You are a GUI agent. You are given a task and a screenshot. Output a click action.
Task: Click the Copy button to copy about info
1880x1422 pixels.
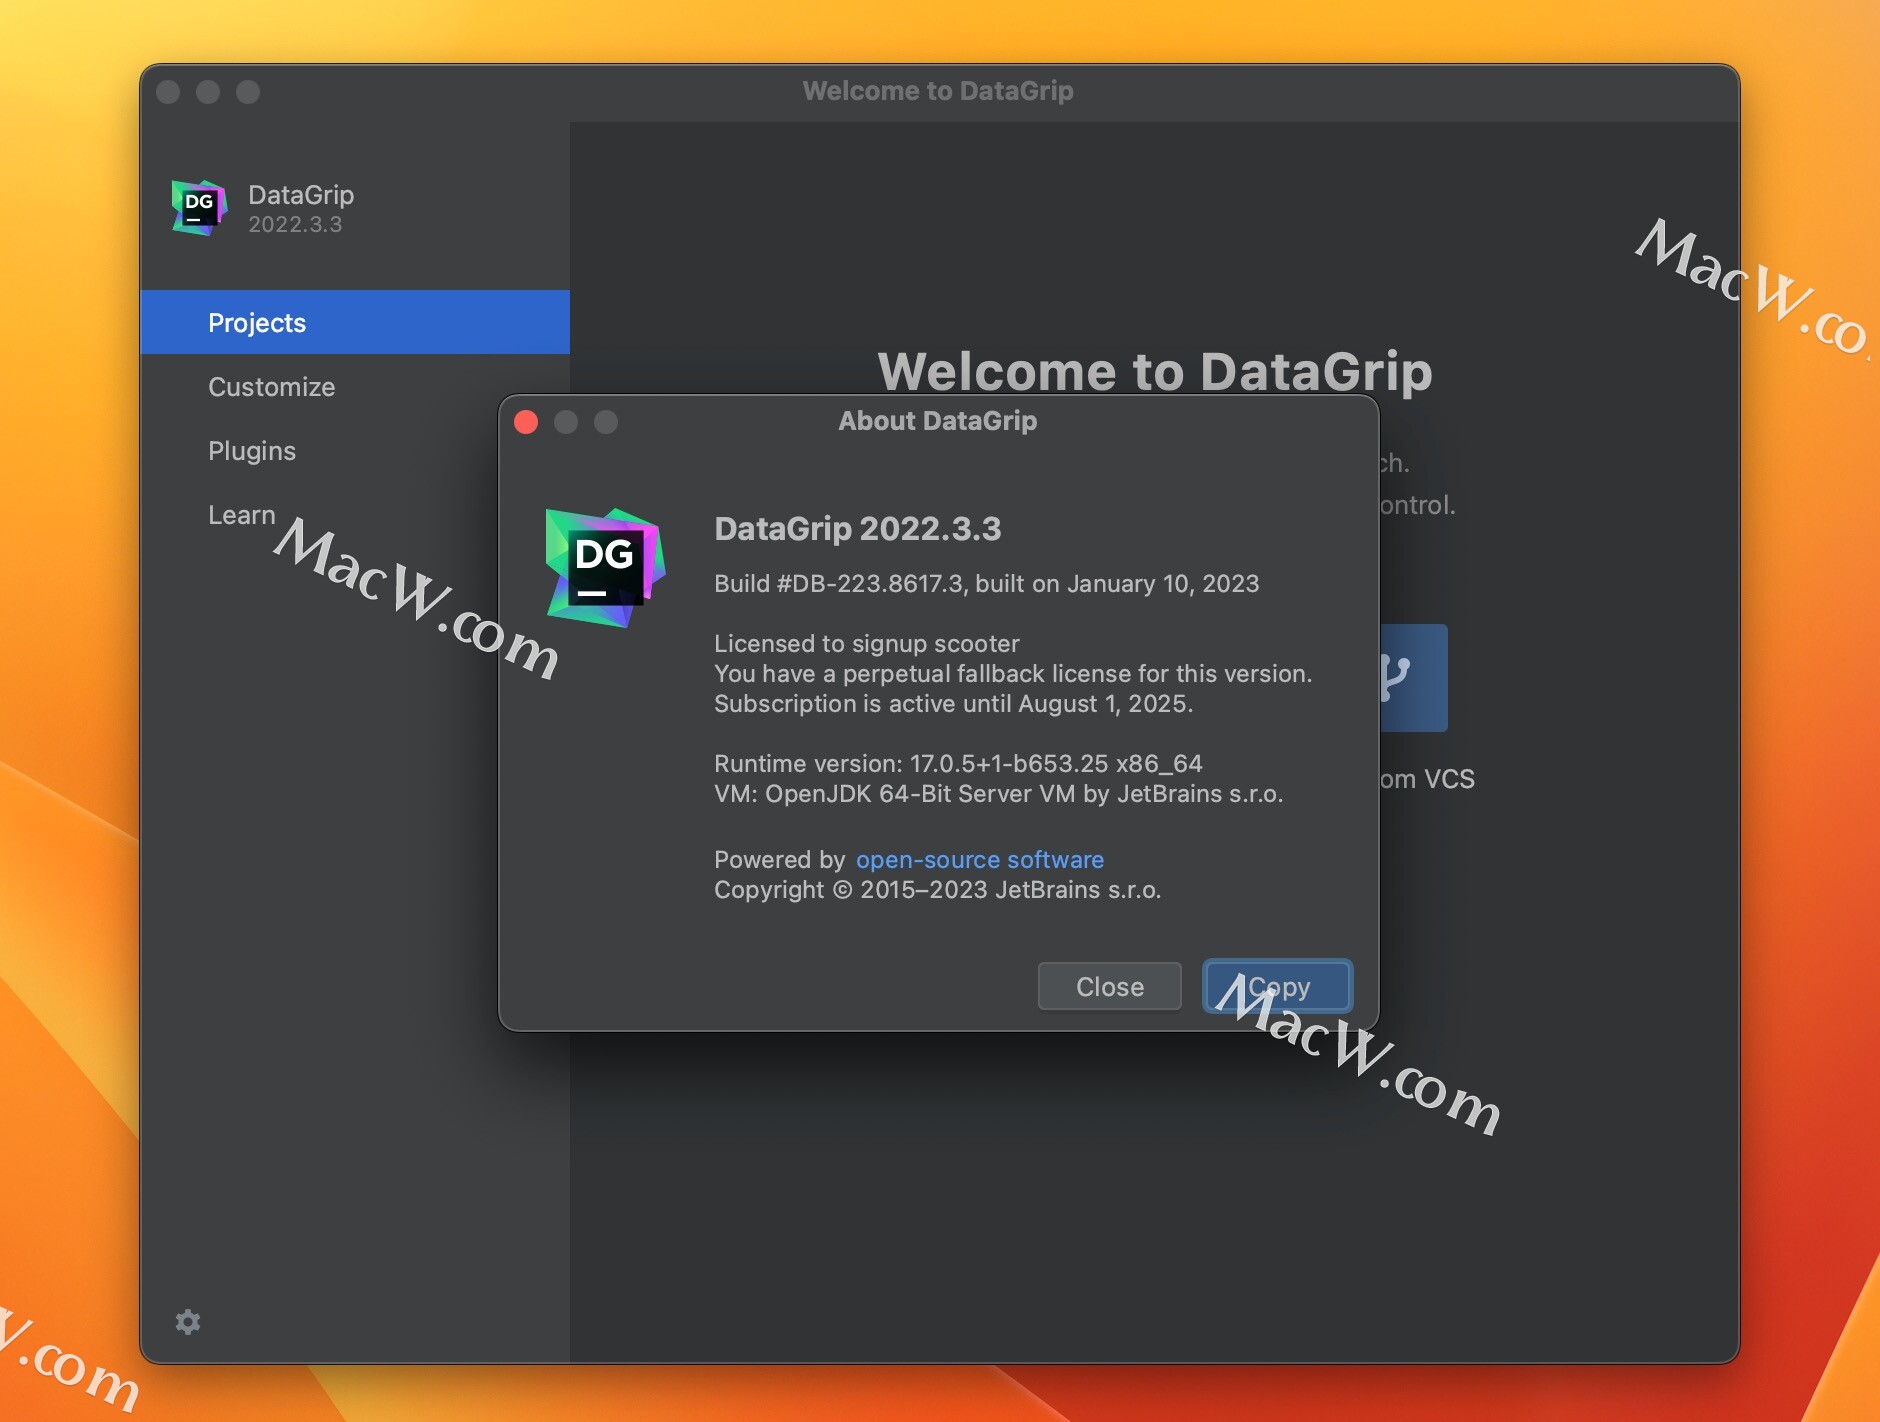click(x=1278, y=986)
